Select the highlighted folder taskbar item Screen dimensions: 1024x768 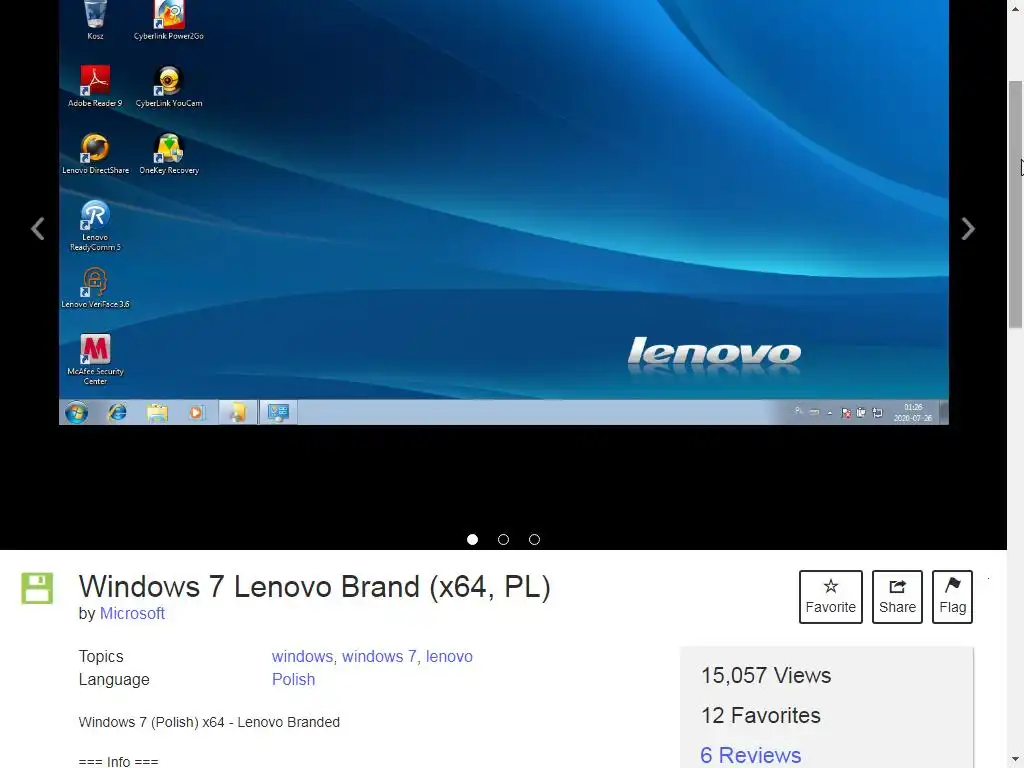238,412
